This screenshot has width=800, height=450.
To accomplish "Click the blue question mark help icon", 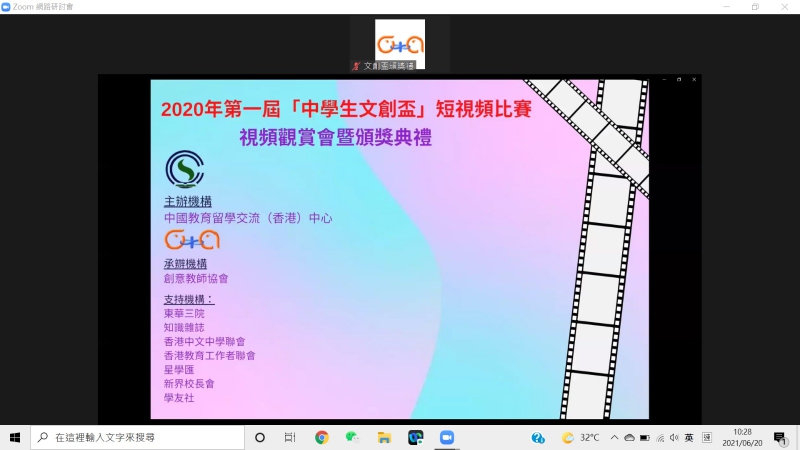I will pos(538,438).
